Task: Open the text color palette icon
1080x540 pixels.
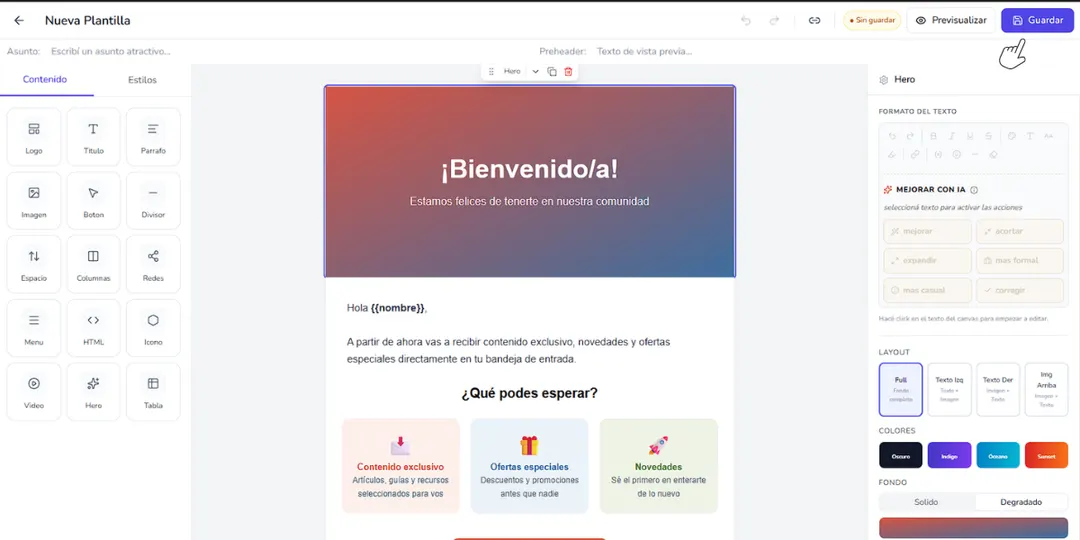Action: click(1012, 136)
